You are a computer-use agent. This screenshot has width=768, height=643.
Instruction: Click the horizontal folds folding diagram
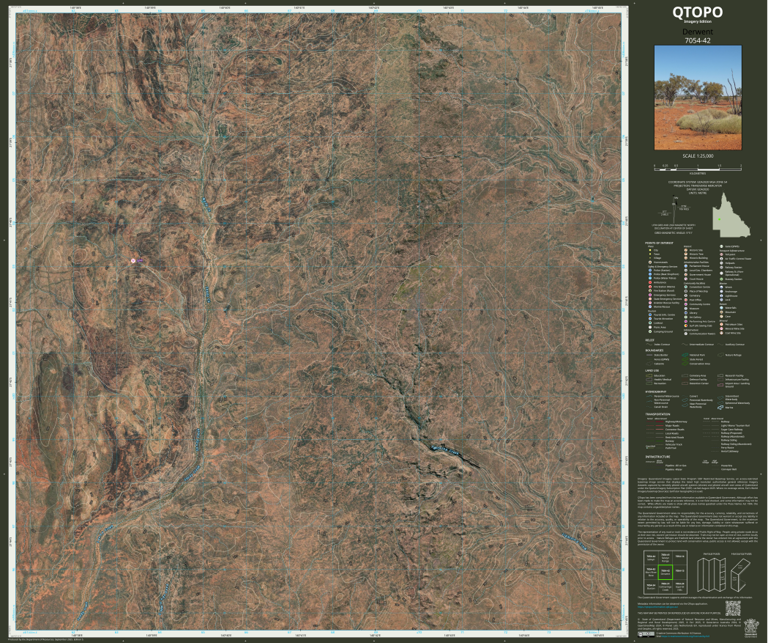tap(741, 575)
